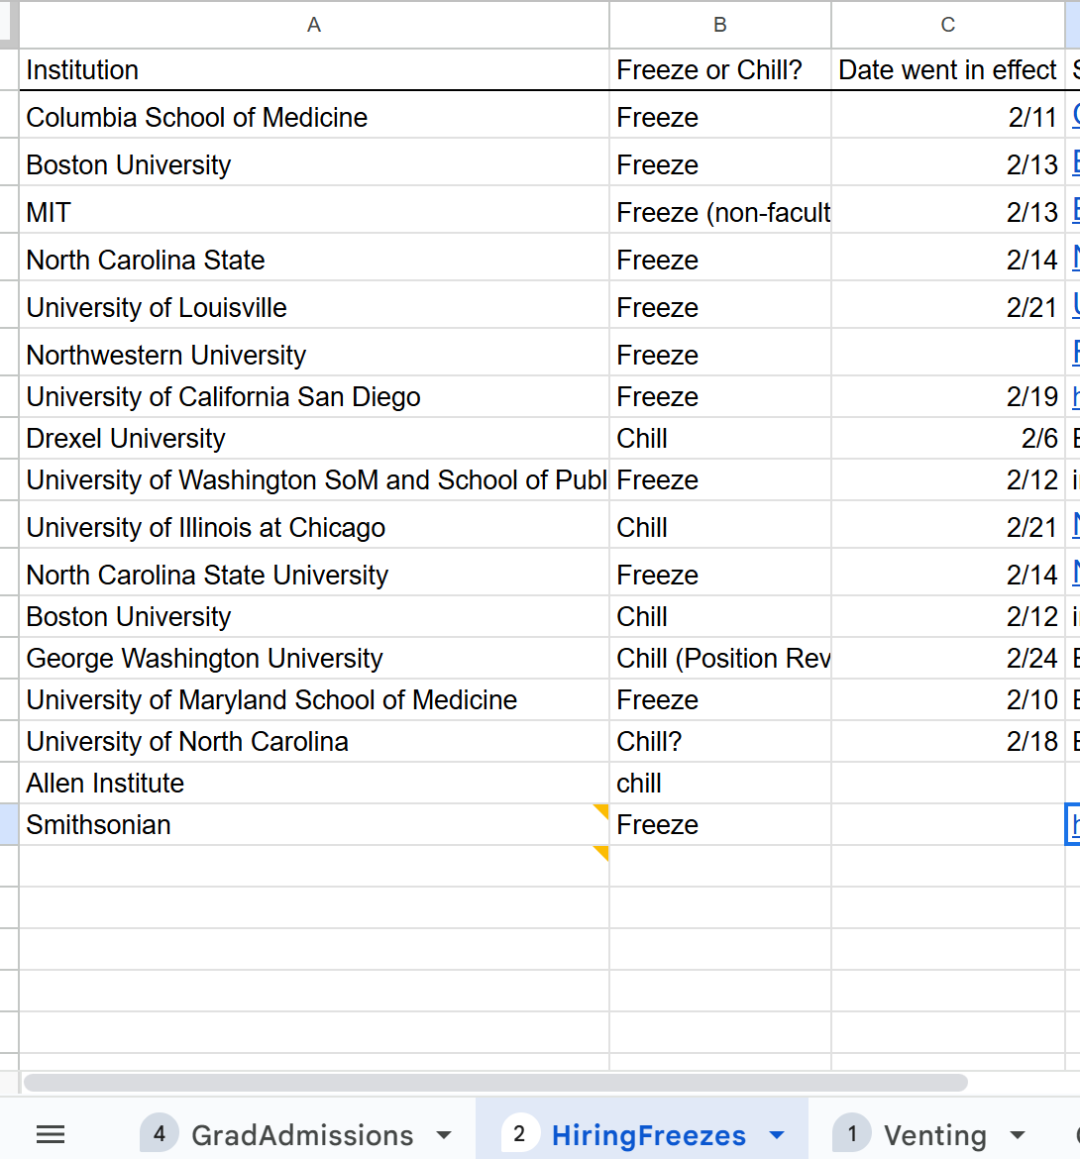The height and width of the screenshot is (1159, 1080).
Task: Select the 'Freeze or Chill?' header cell
Action: (720, 70)
